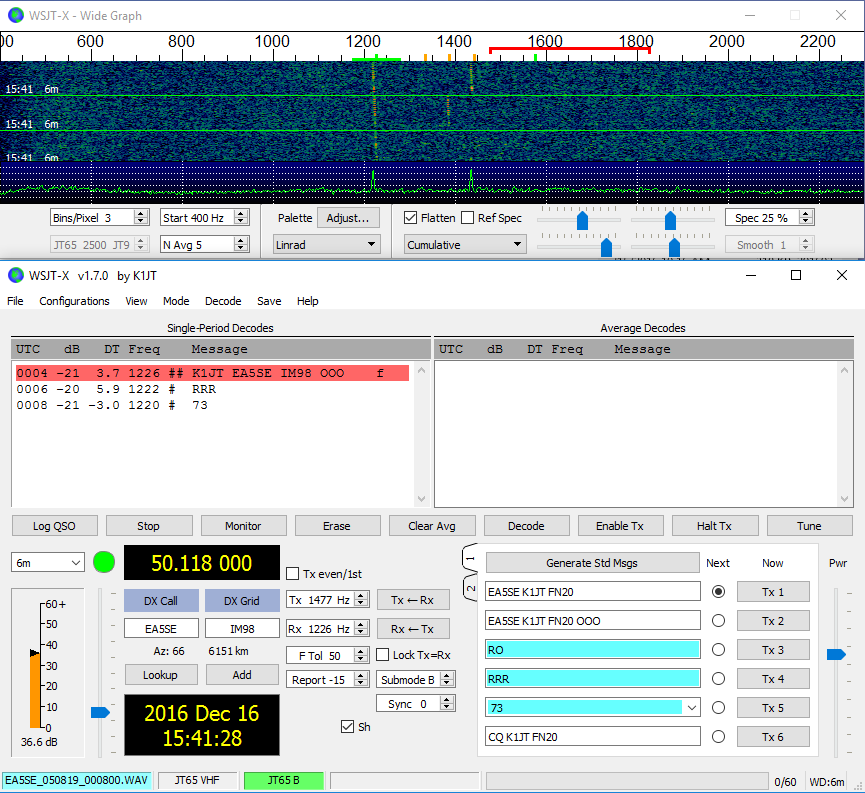Screen dimensions: 865x793
Task: Uncheck the Flatten checkbox
Action: pyautogui.click(x=411, y=218)
